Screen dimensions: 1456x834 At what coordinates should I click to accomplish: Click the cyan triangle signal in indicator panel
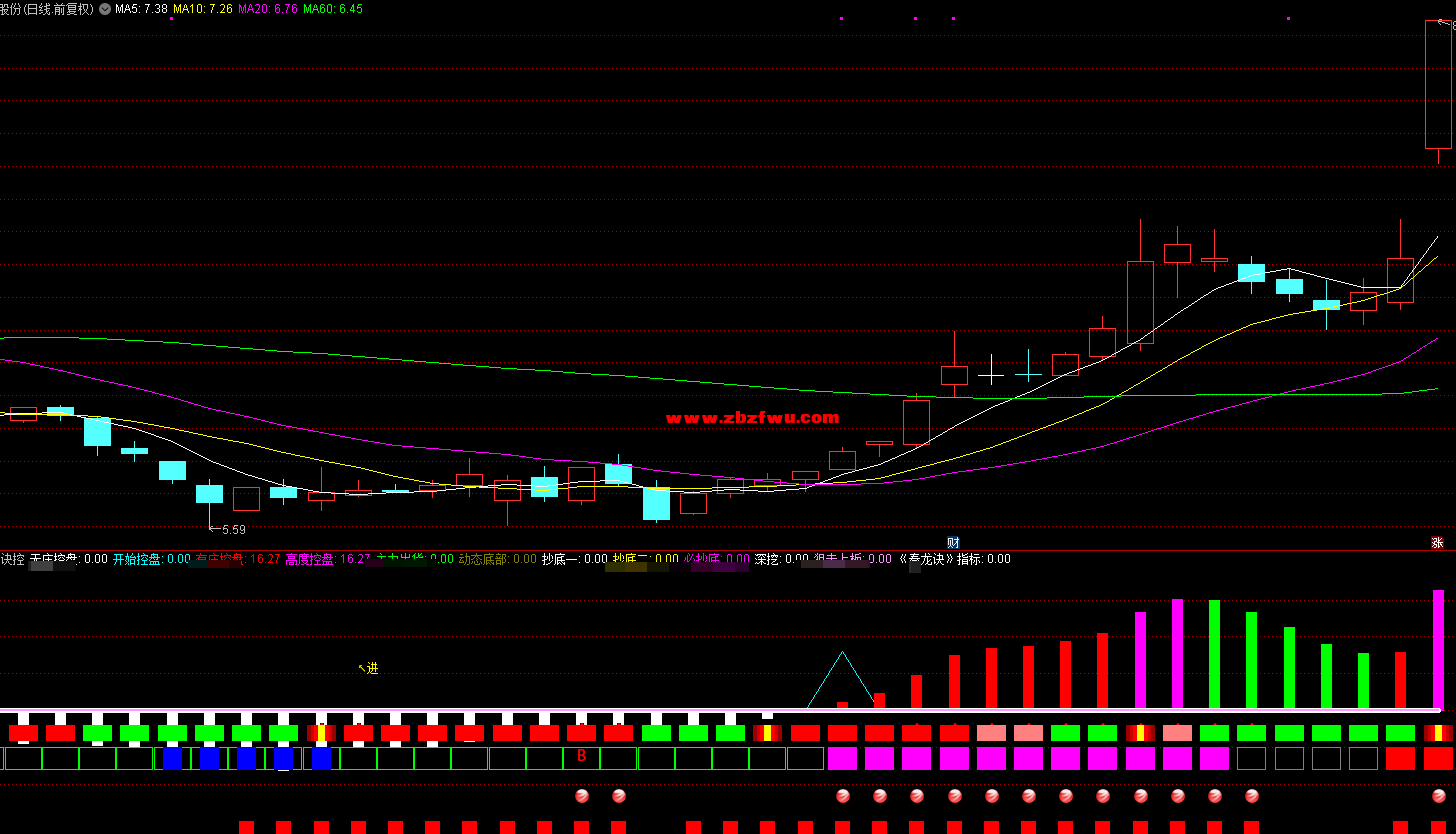pyautogui.click(x=842, y=680)
